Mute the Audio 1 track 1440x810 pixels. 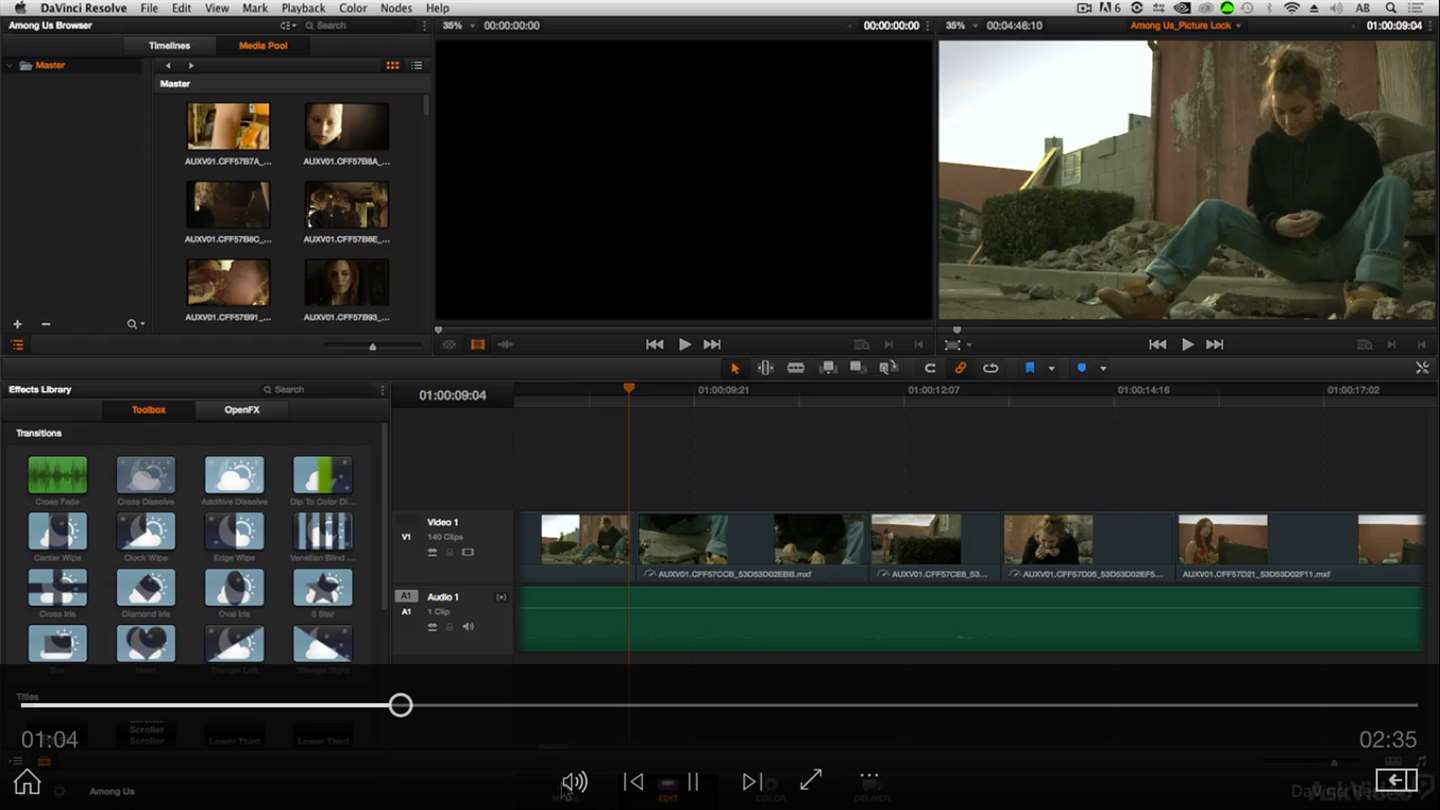[467, 627]
